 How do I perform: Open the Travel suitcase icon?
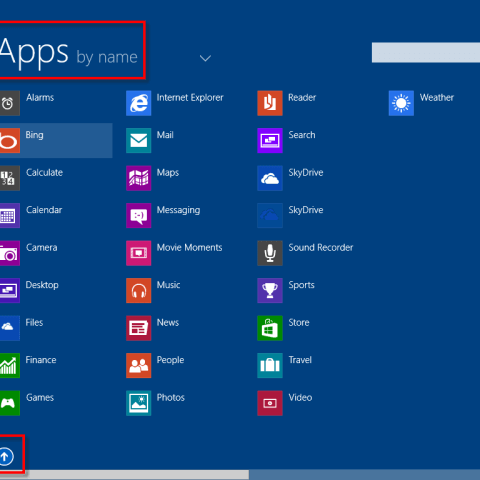click(270, 365)
